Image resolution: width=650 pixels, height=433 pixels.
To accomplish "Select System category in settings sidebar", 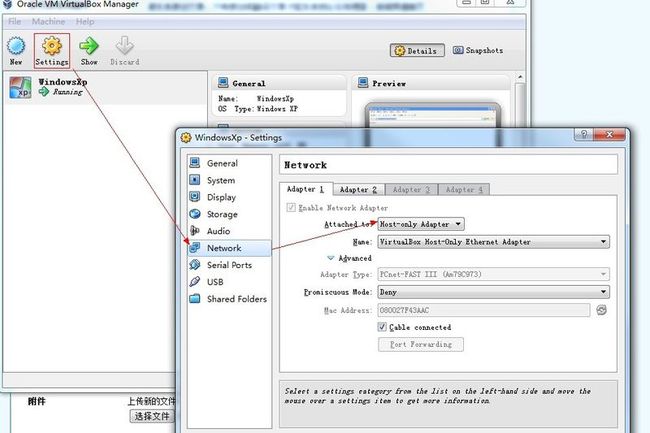I will click(229, 180).
